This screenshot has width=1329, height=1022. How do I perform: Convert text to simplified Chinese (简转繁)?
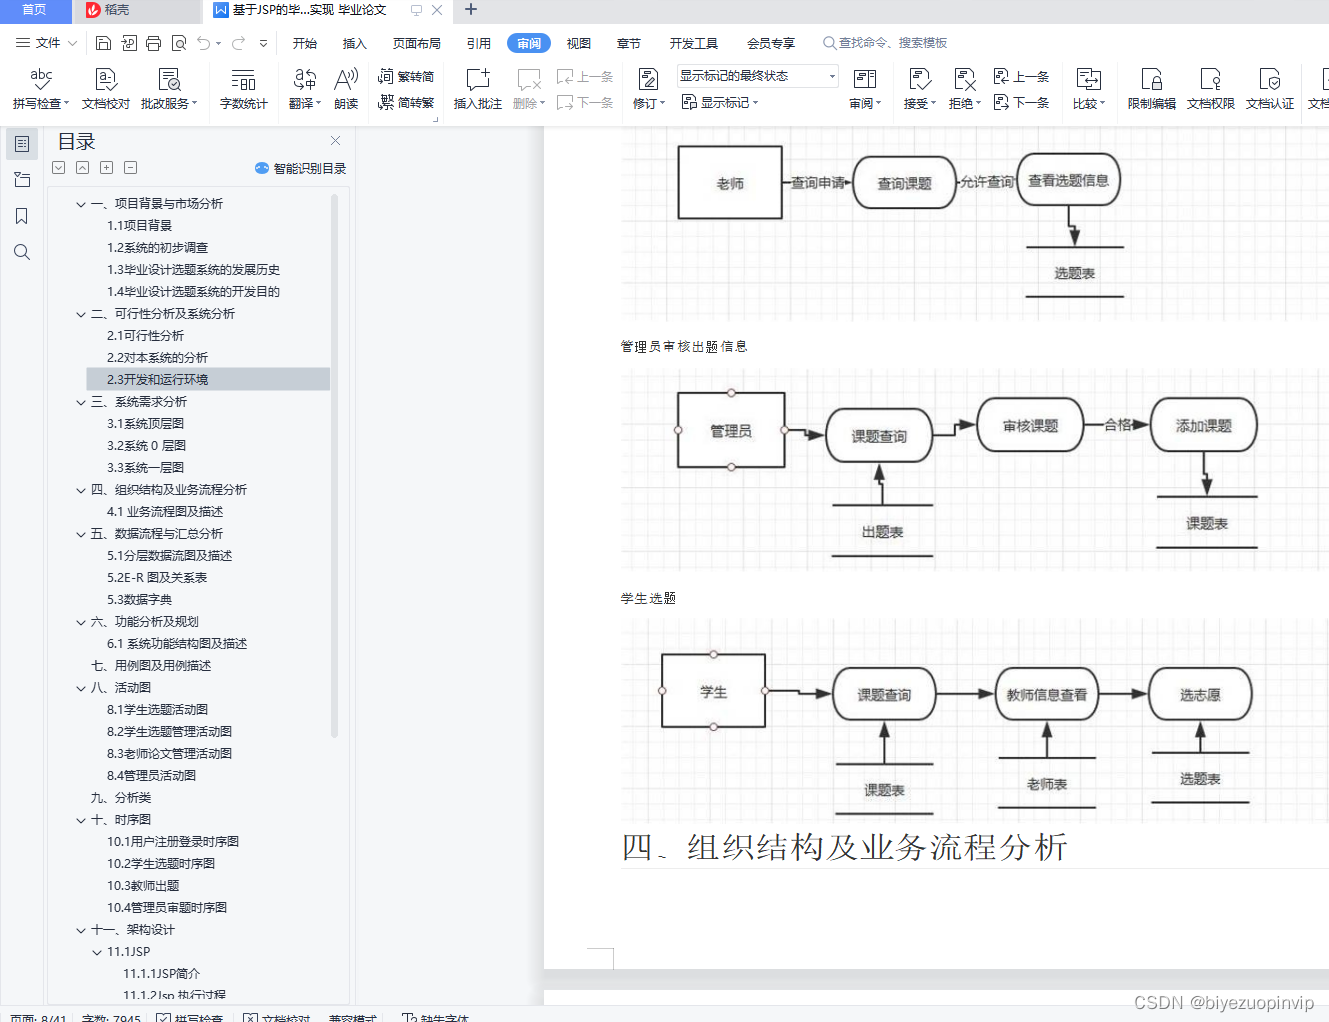tap(406, 102)
